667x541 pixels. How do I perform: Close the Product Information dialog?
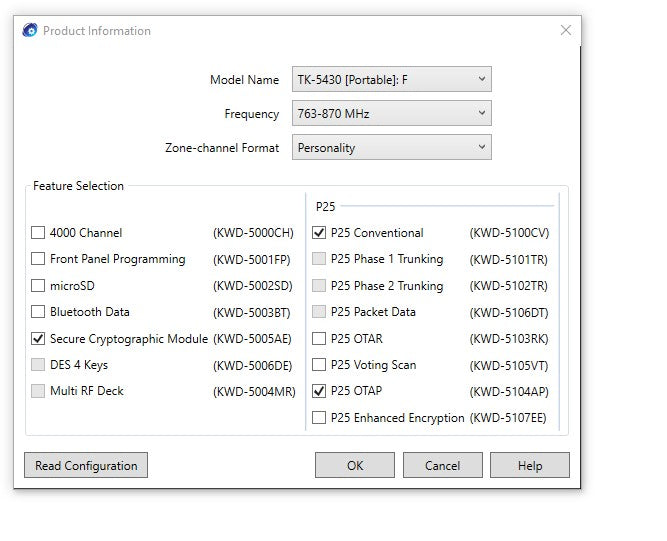tap(565, 30)
